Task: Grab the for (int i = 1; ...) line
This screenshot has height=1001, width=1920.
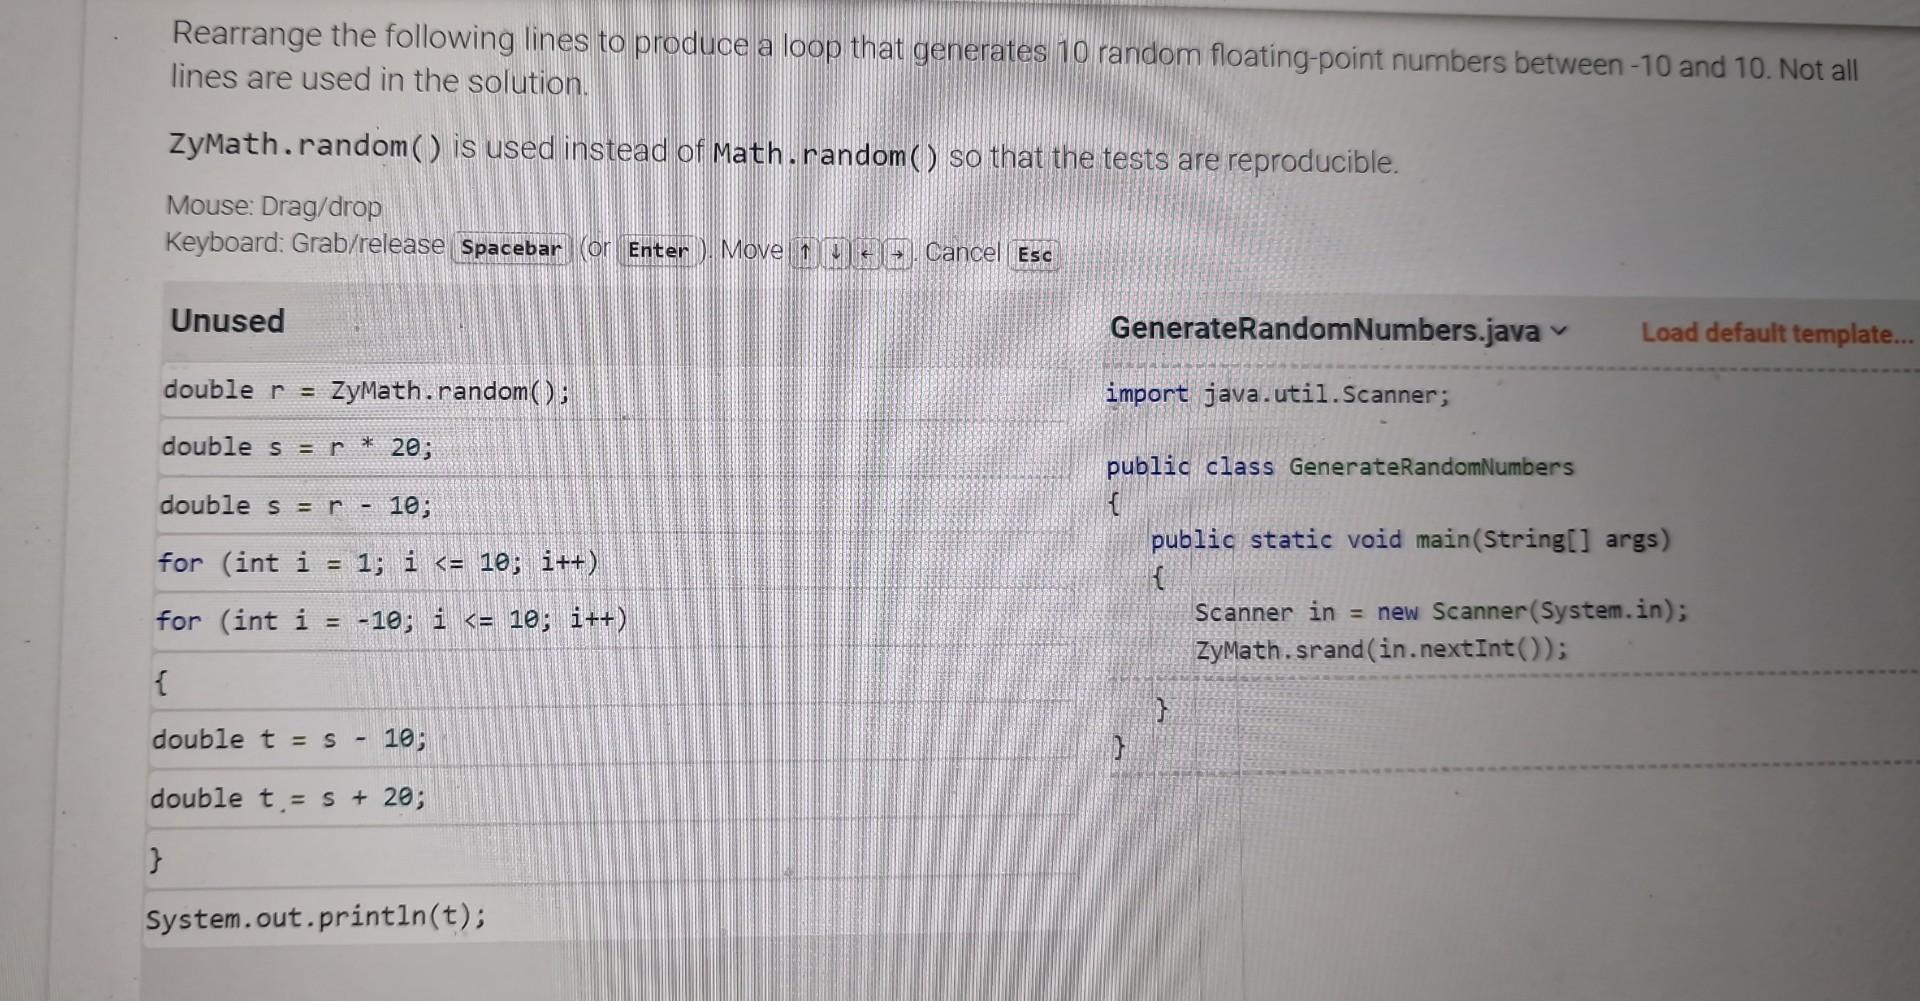Action: (378, 562)
